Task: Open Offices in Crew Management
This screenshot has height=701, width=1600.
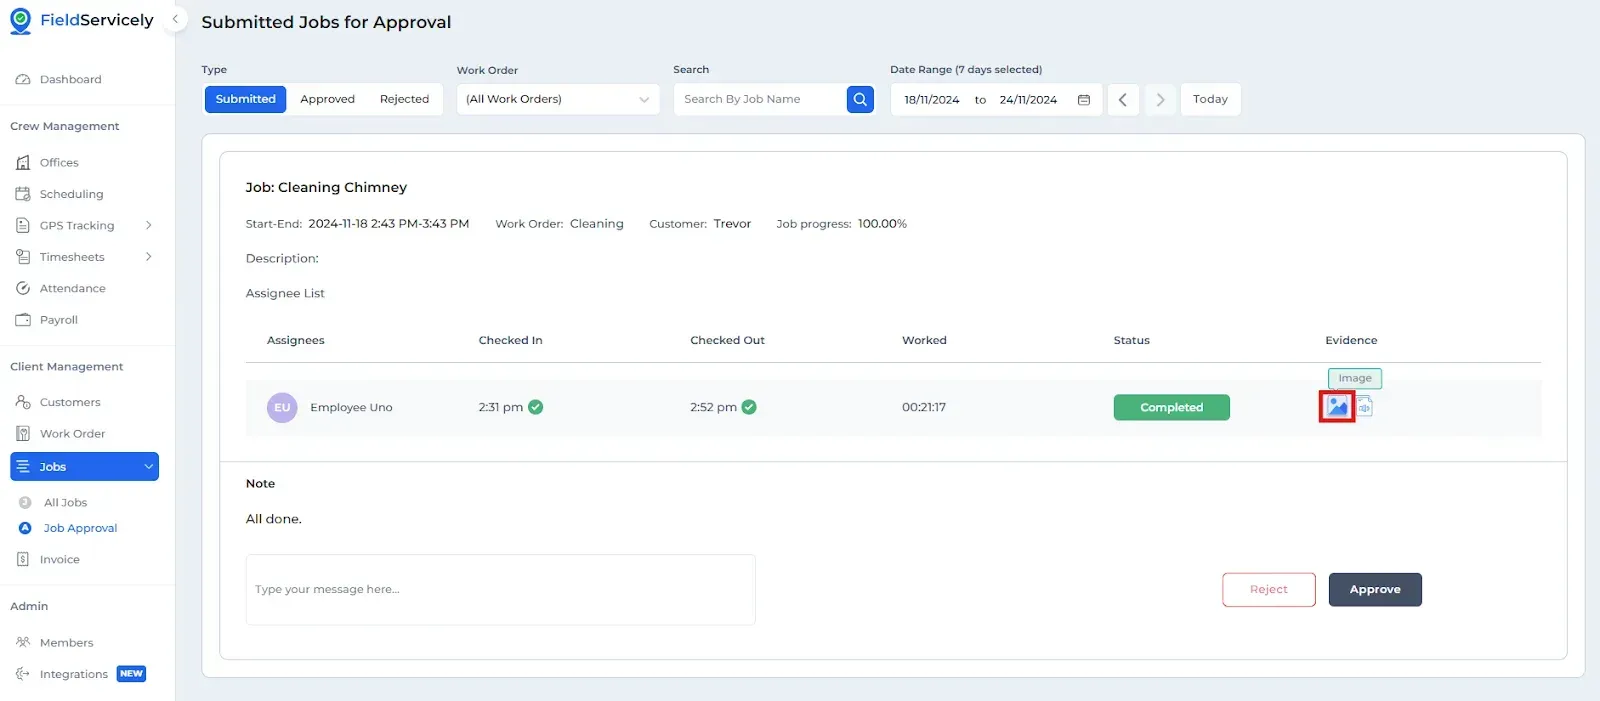Action: pos(59,162)
